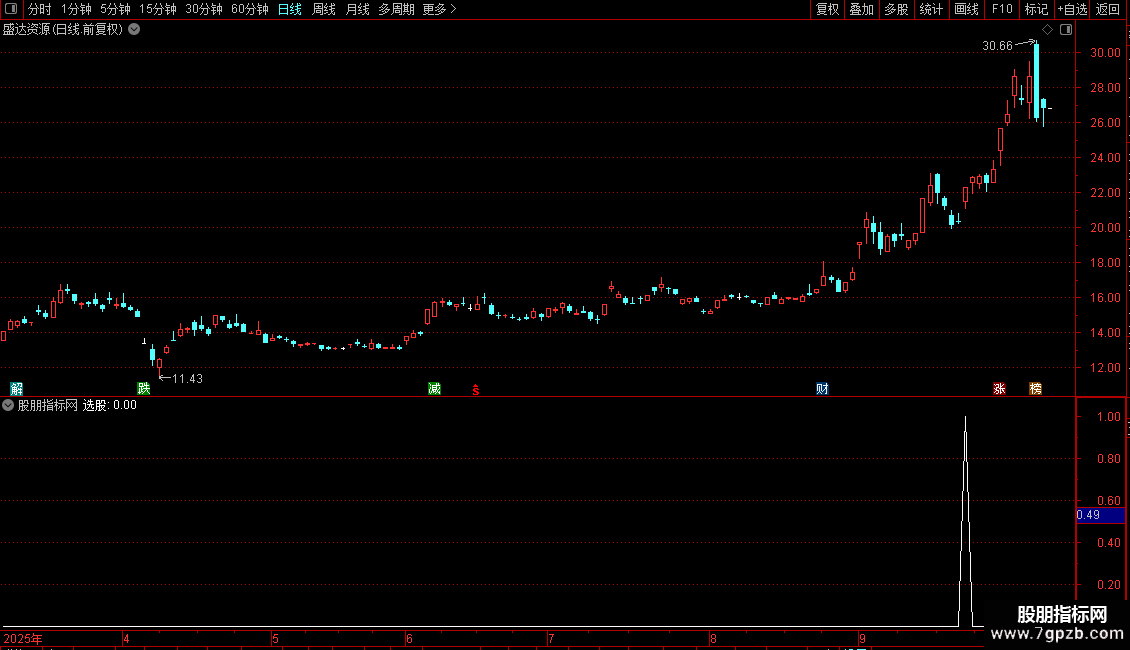Open the 画线 drawing tools
1130x650 pixels.
click(x=966, y=9)
